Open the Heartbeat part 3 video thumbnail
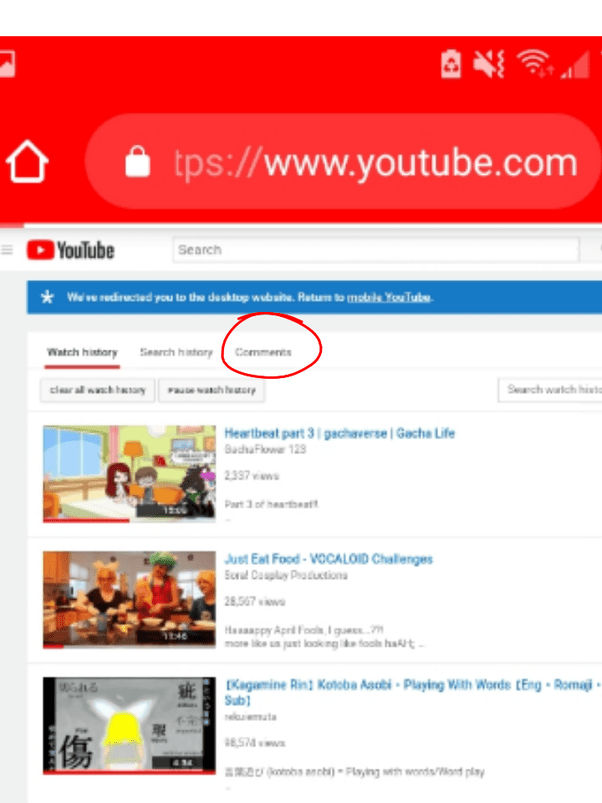The image size is (602, 803). (129, 474)
